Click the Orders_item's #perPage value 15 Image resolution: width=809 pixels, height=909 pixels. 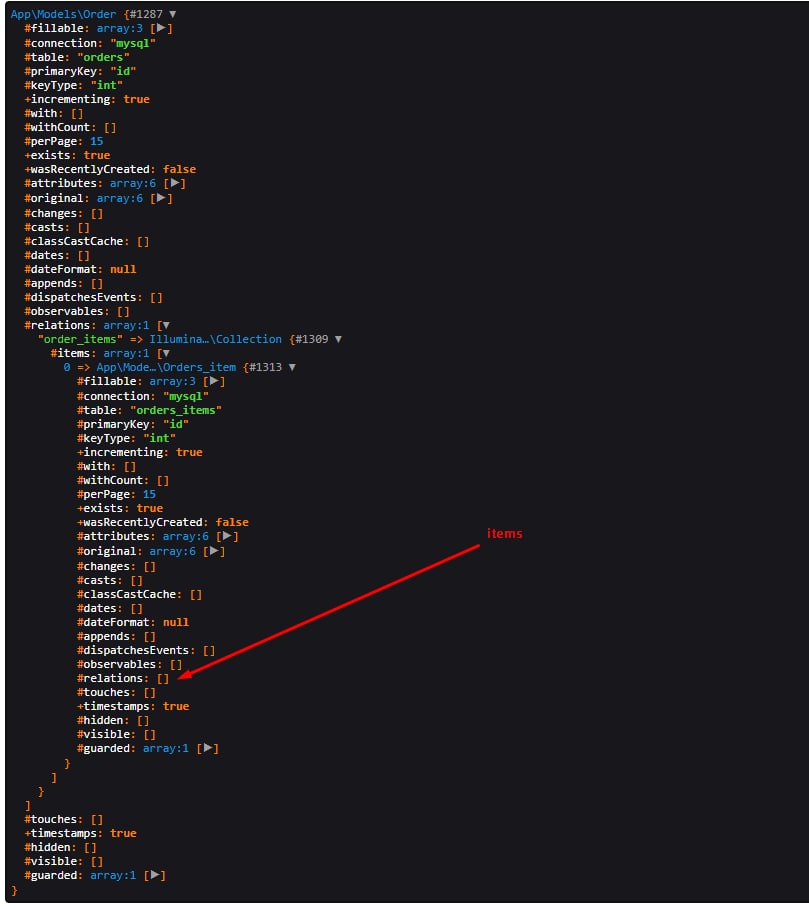(x=150, y=495)
